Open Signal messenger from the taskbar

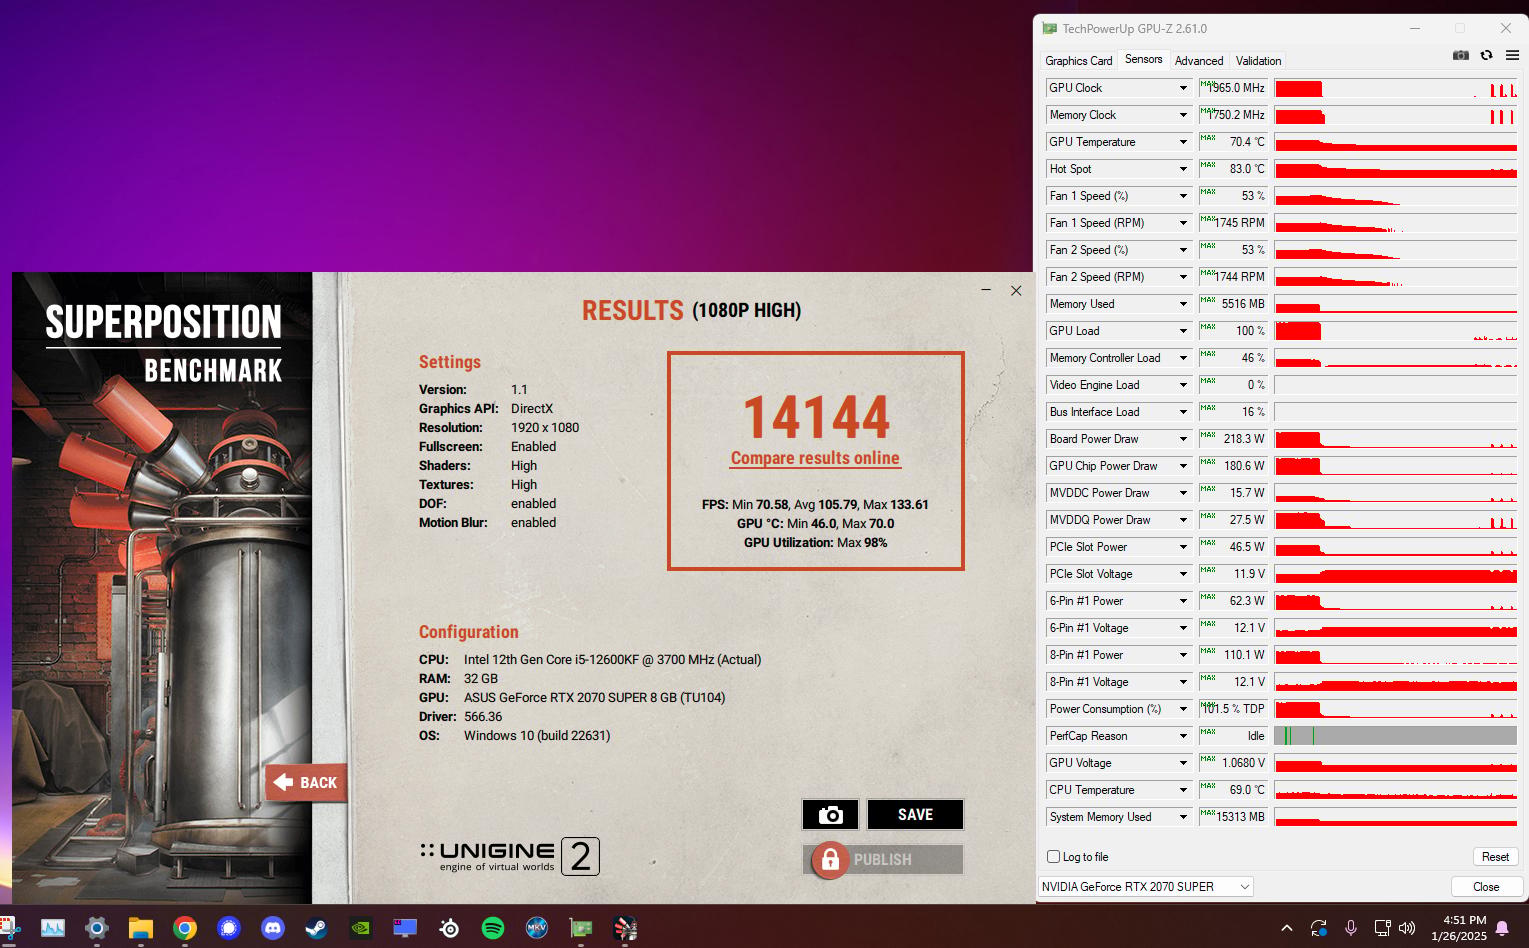tap(229, 928)
